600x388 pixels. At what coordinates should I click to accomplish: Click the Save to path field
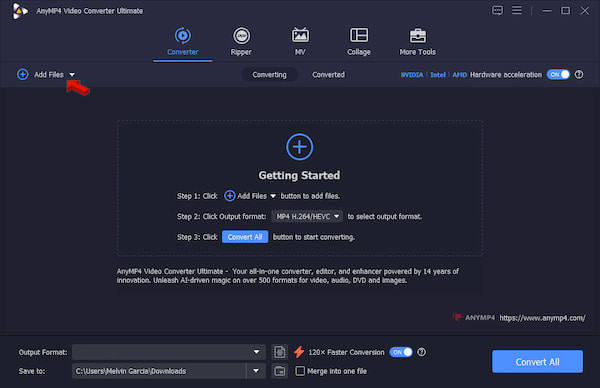point(159,371)
